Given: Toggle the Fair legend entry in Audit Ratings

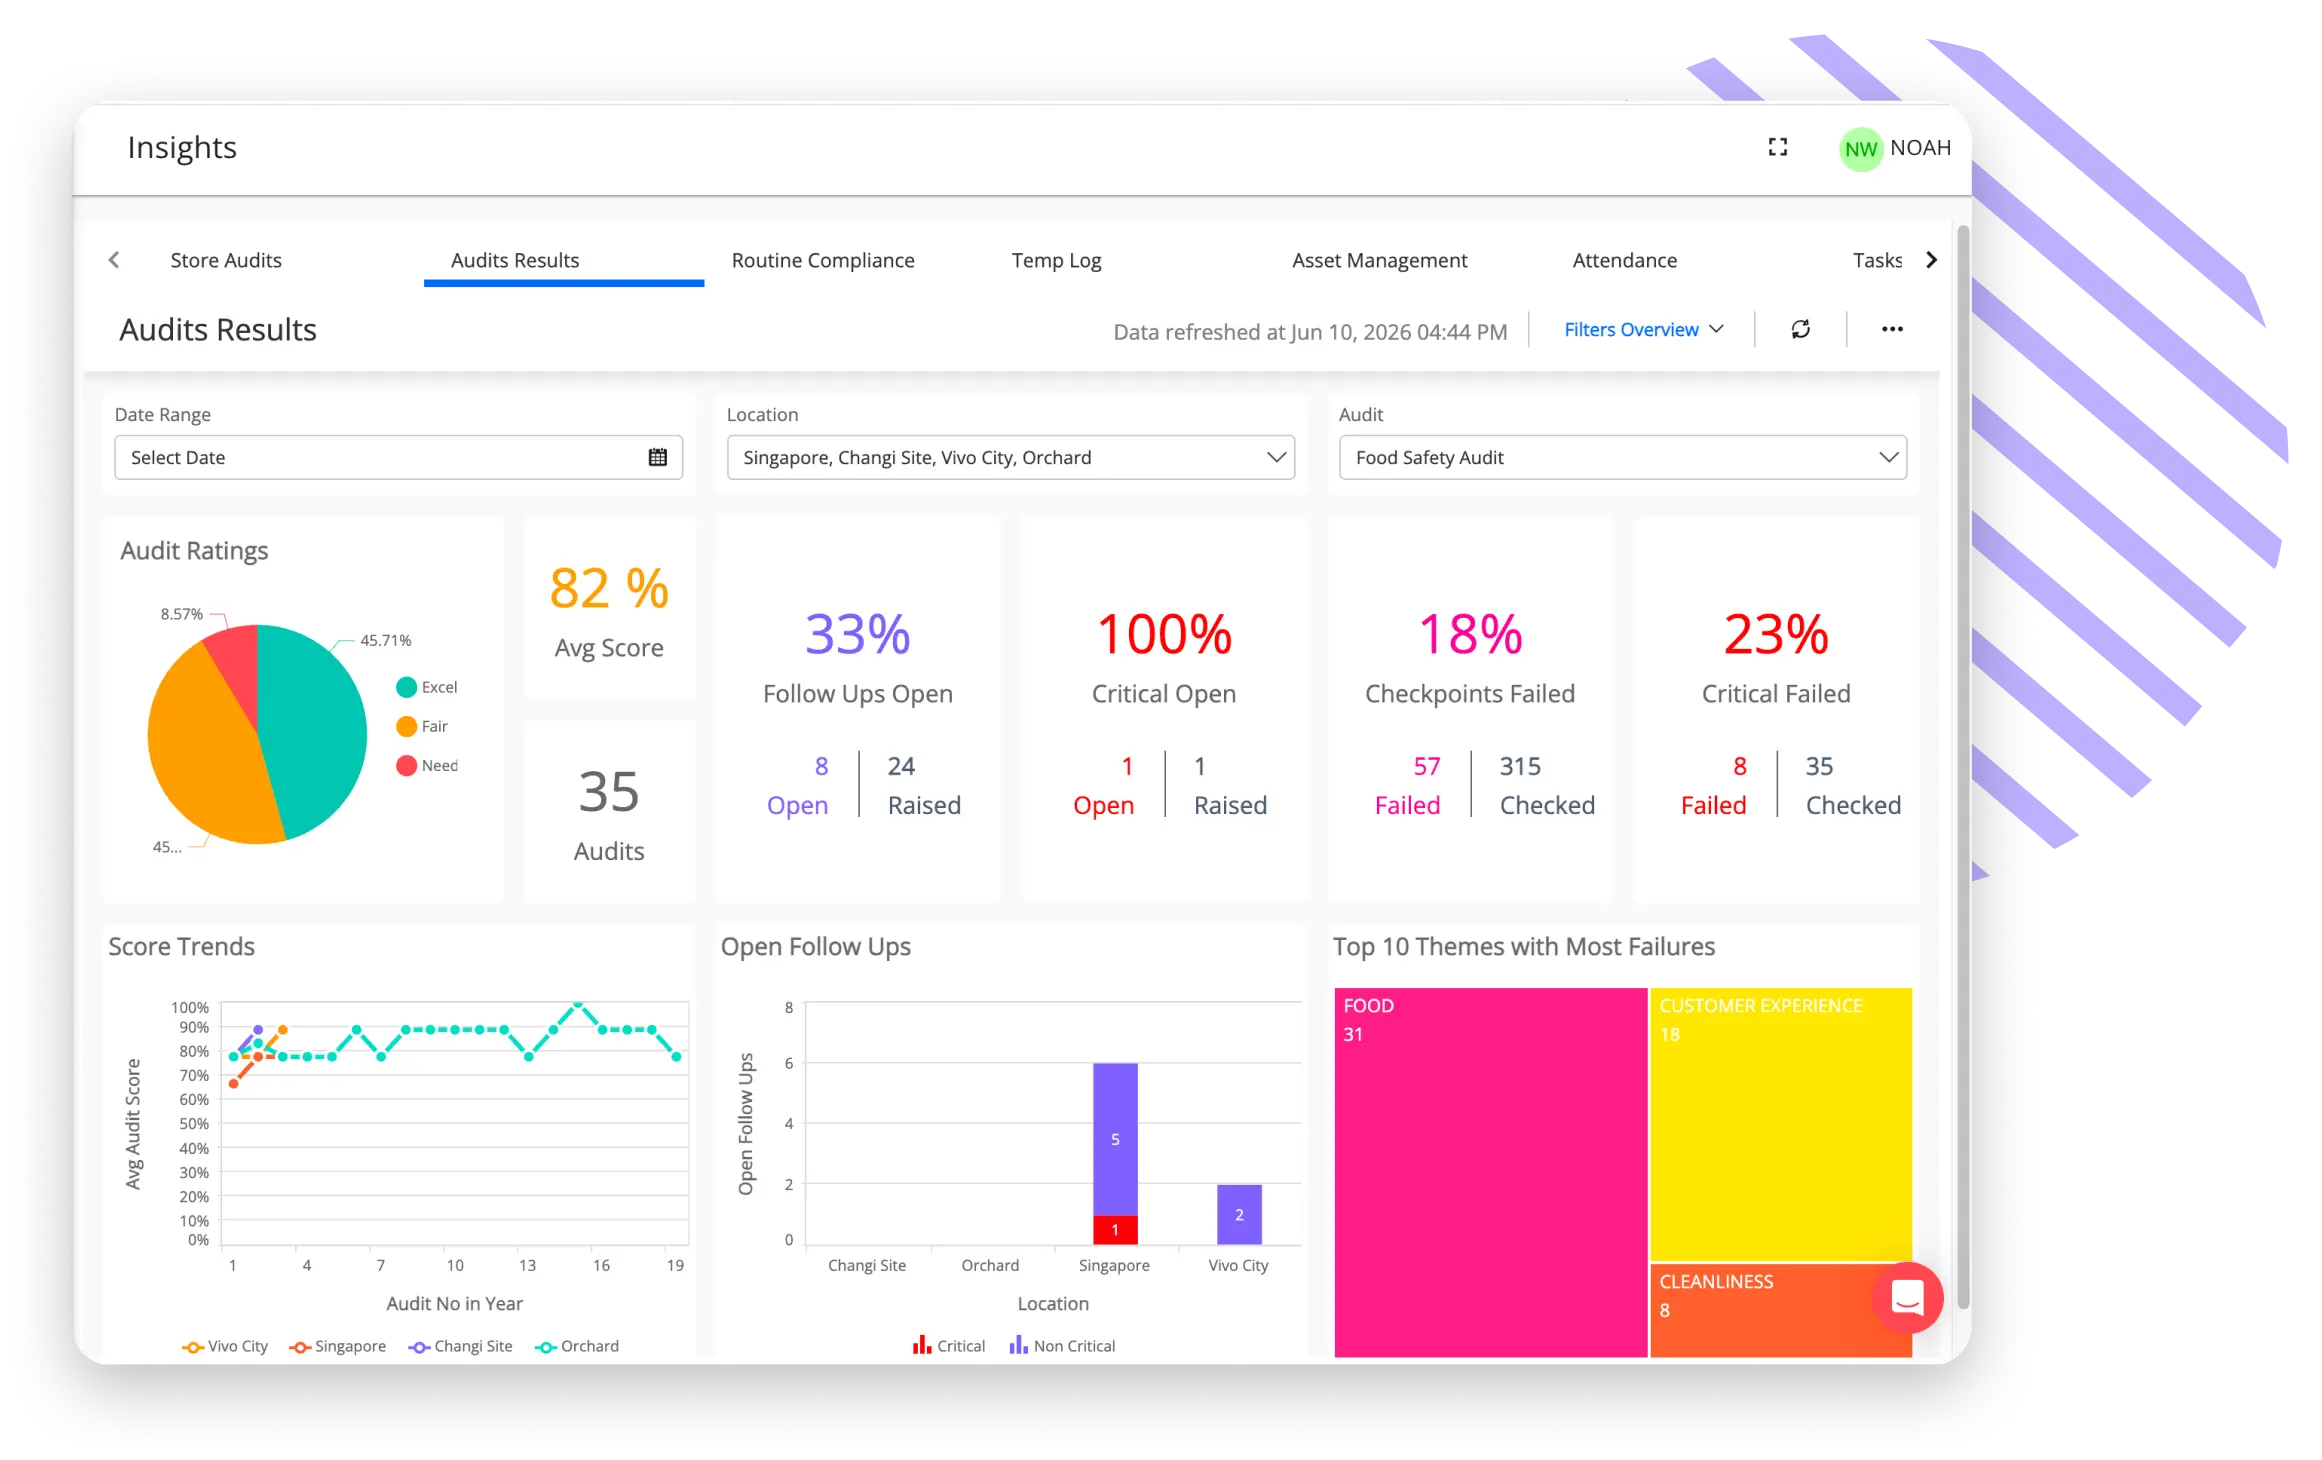Looking at the screenshot, I should click(422, 726).
